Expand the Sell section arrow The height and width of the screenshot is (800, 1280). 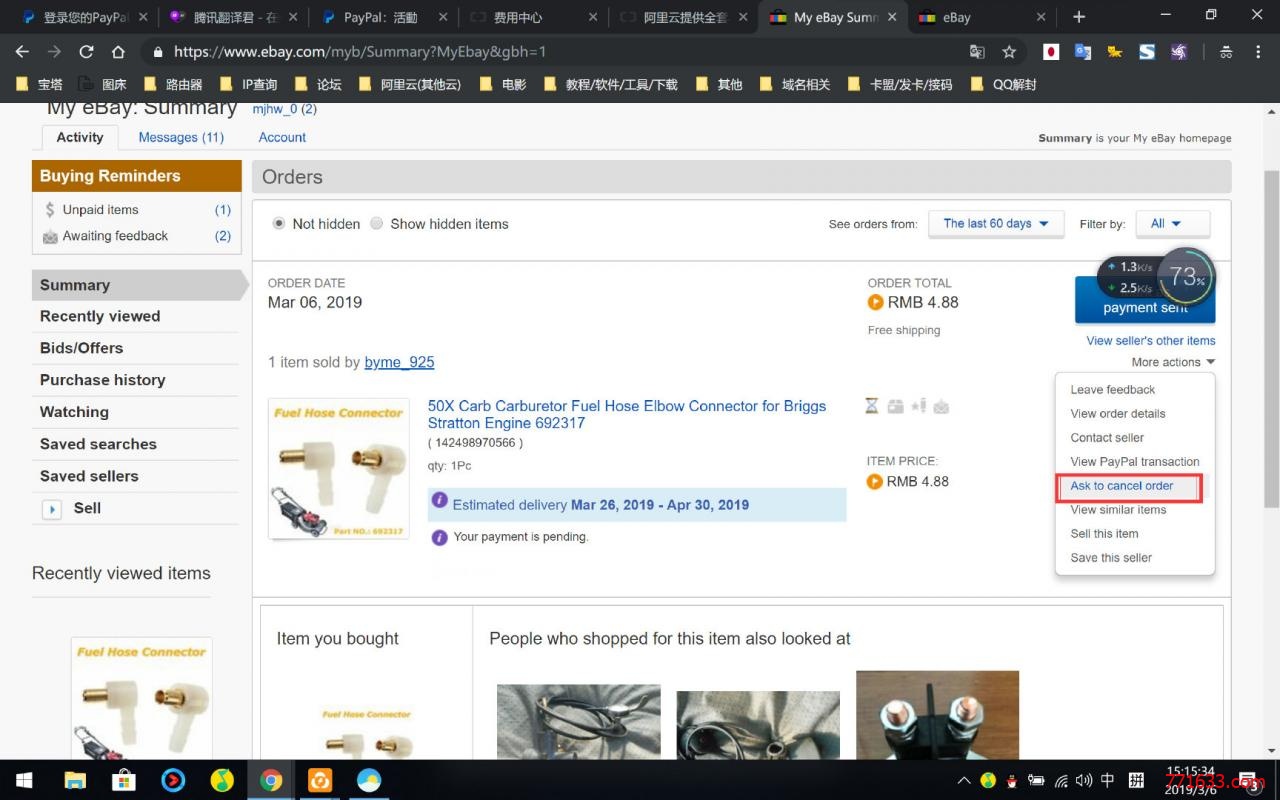[x=52, y=509]
